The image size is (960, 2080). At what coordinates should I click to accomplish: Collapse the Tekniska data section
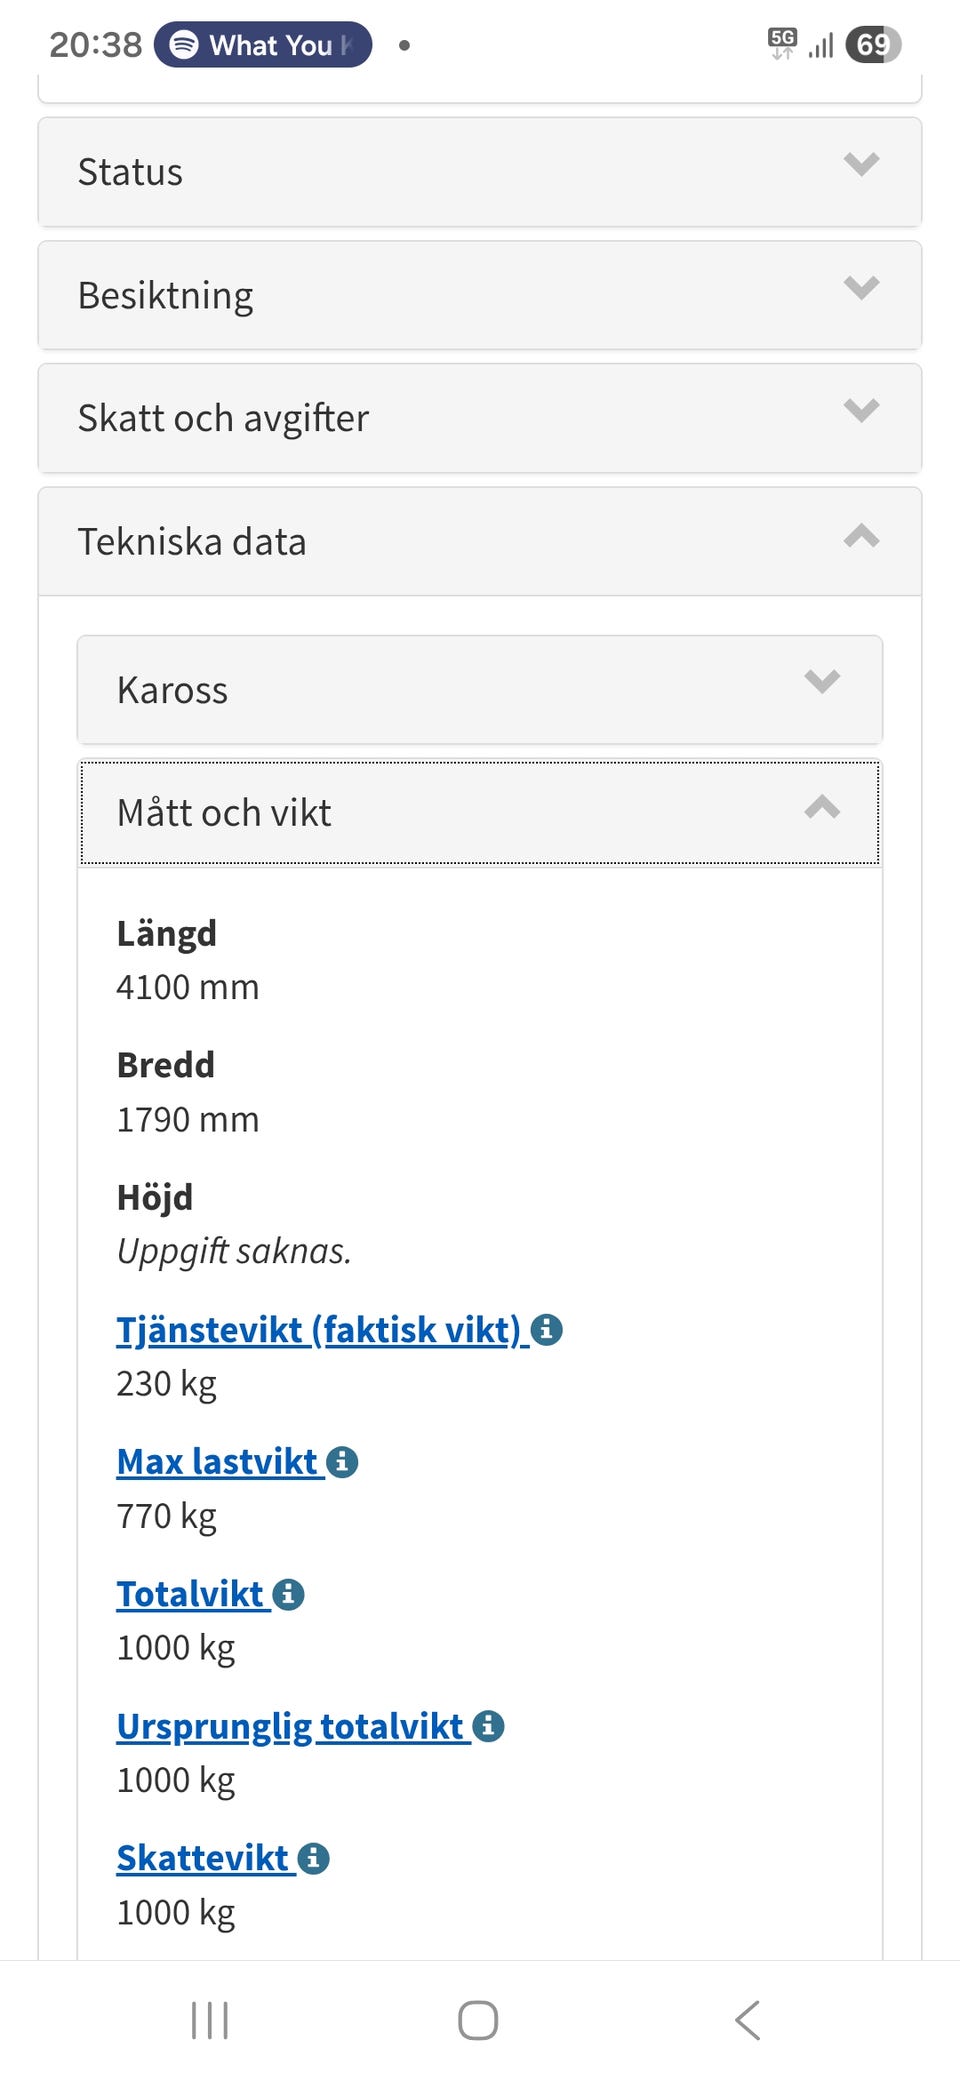point(480,541)
